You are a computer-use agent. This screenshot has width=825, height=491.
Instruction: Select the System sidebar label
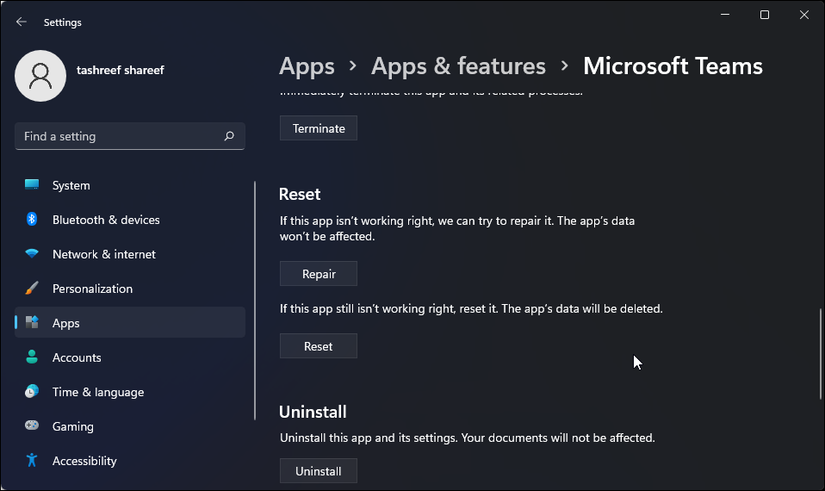pos(71,185)
